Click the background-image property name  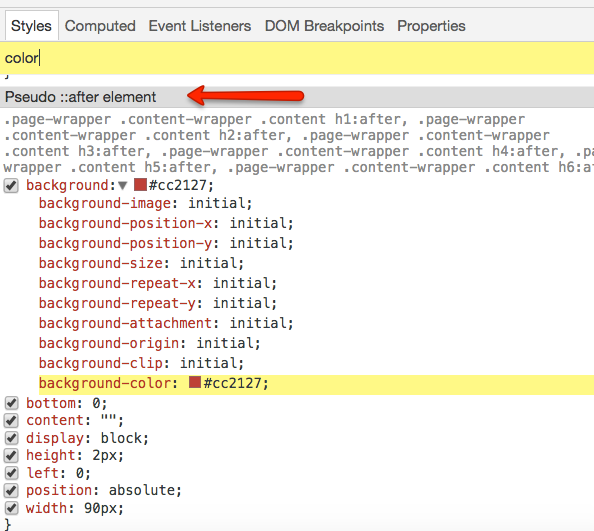[x=105, y=203]
